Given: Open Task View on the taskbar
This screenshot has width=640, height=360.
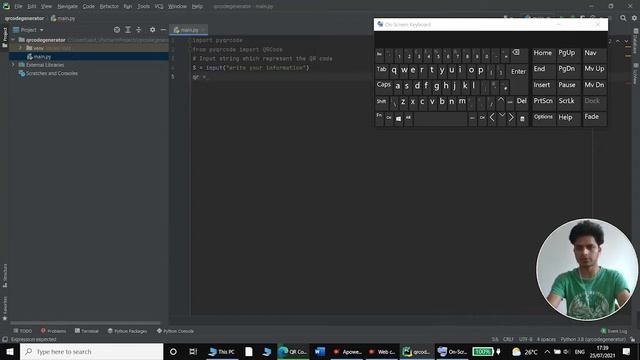Looking at the screenshot, I should (193, 351).
